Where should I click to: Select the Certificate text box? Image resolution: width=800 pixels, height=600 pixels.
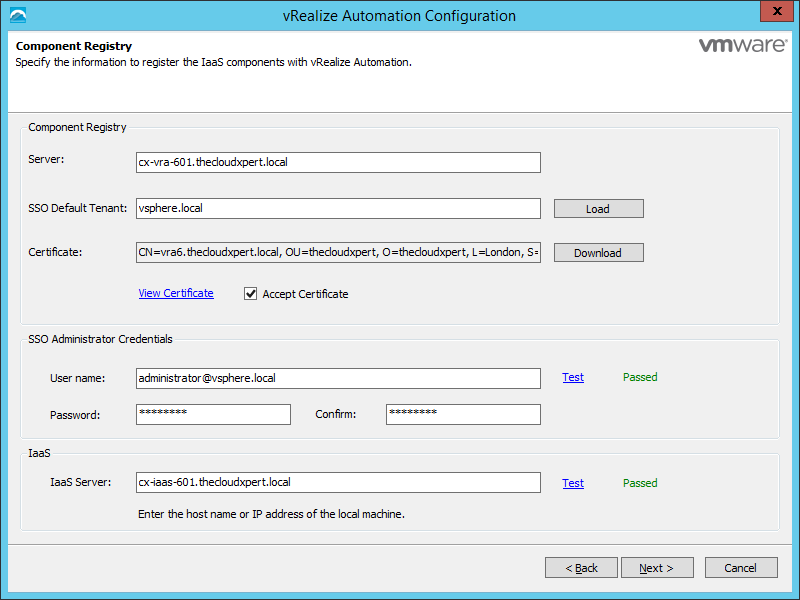(338, 253)
